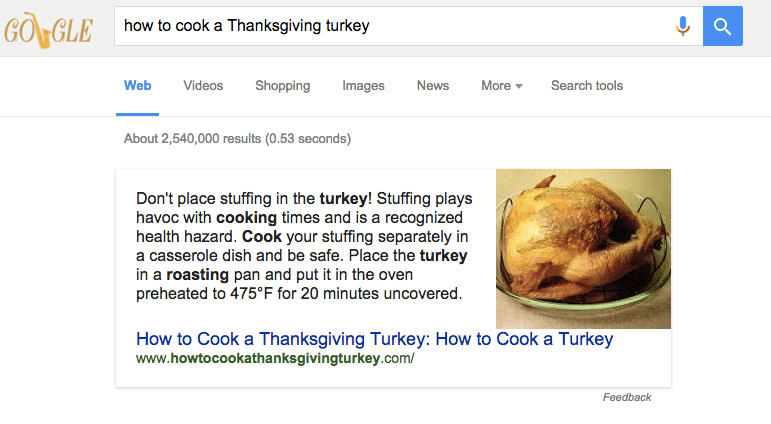The image size is (771, 424).
Task: Click the 'About 2,540,000 results' text
Action: click(237, 139)
